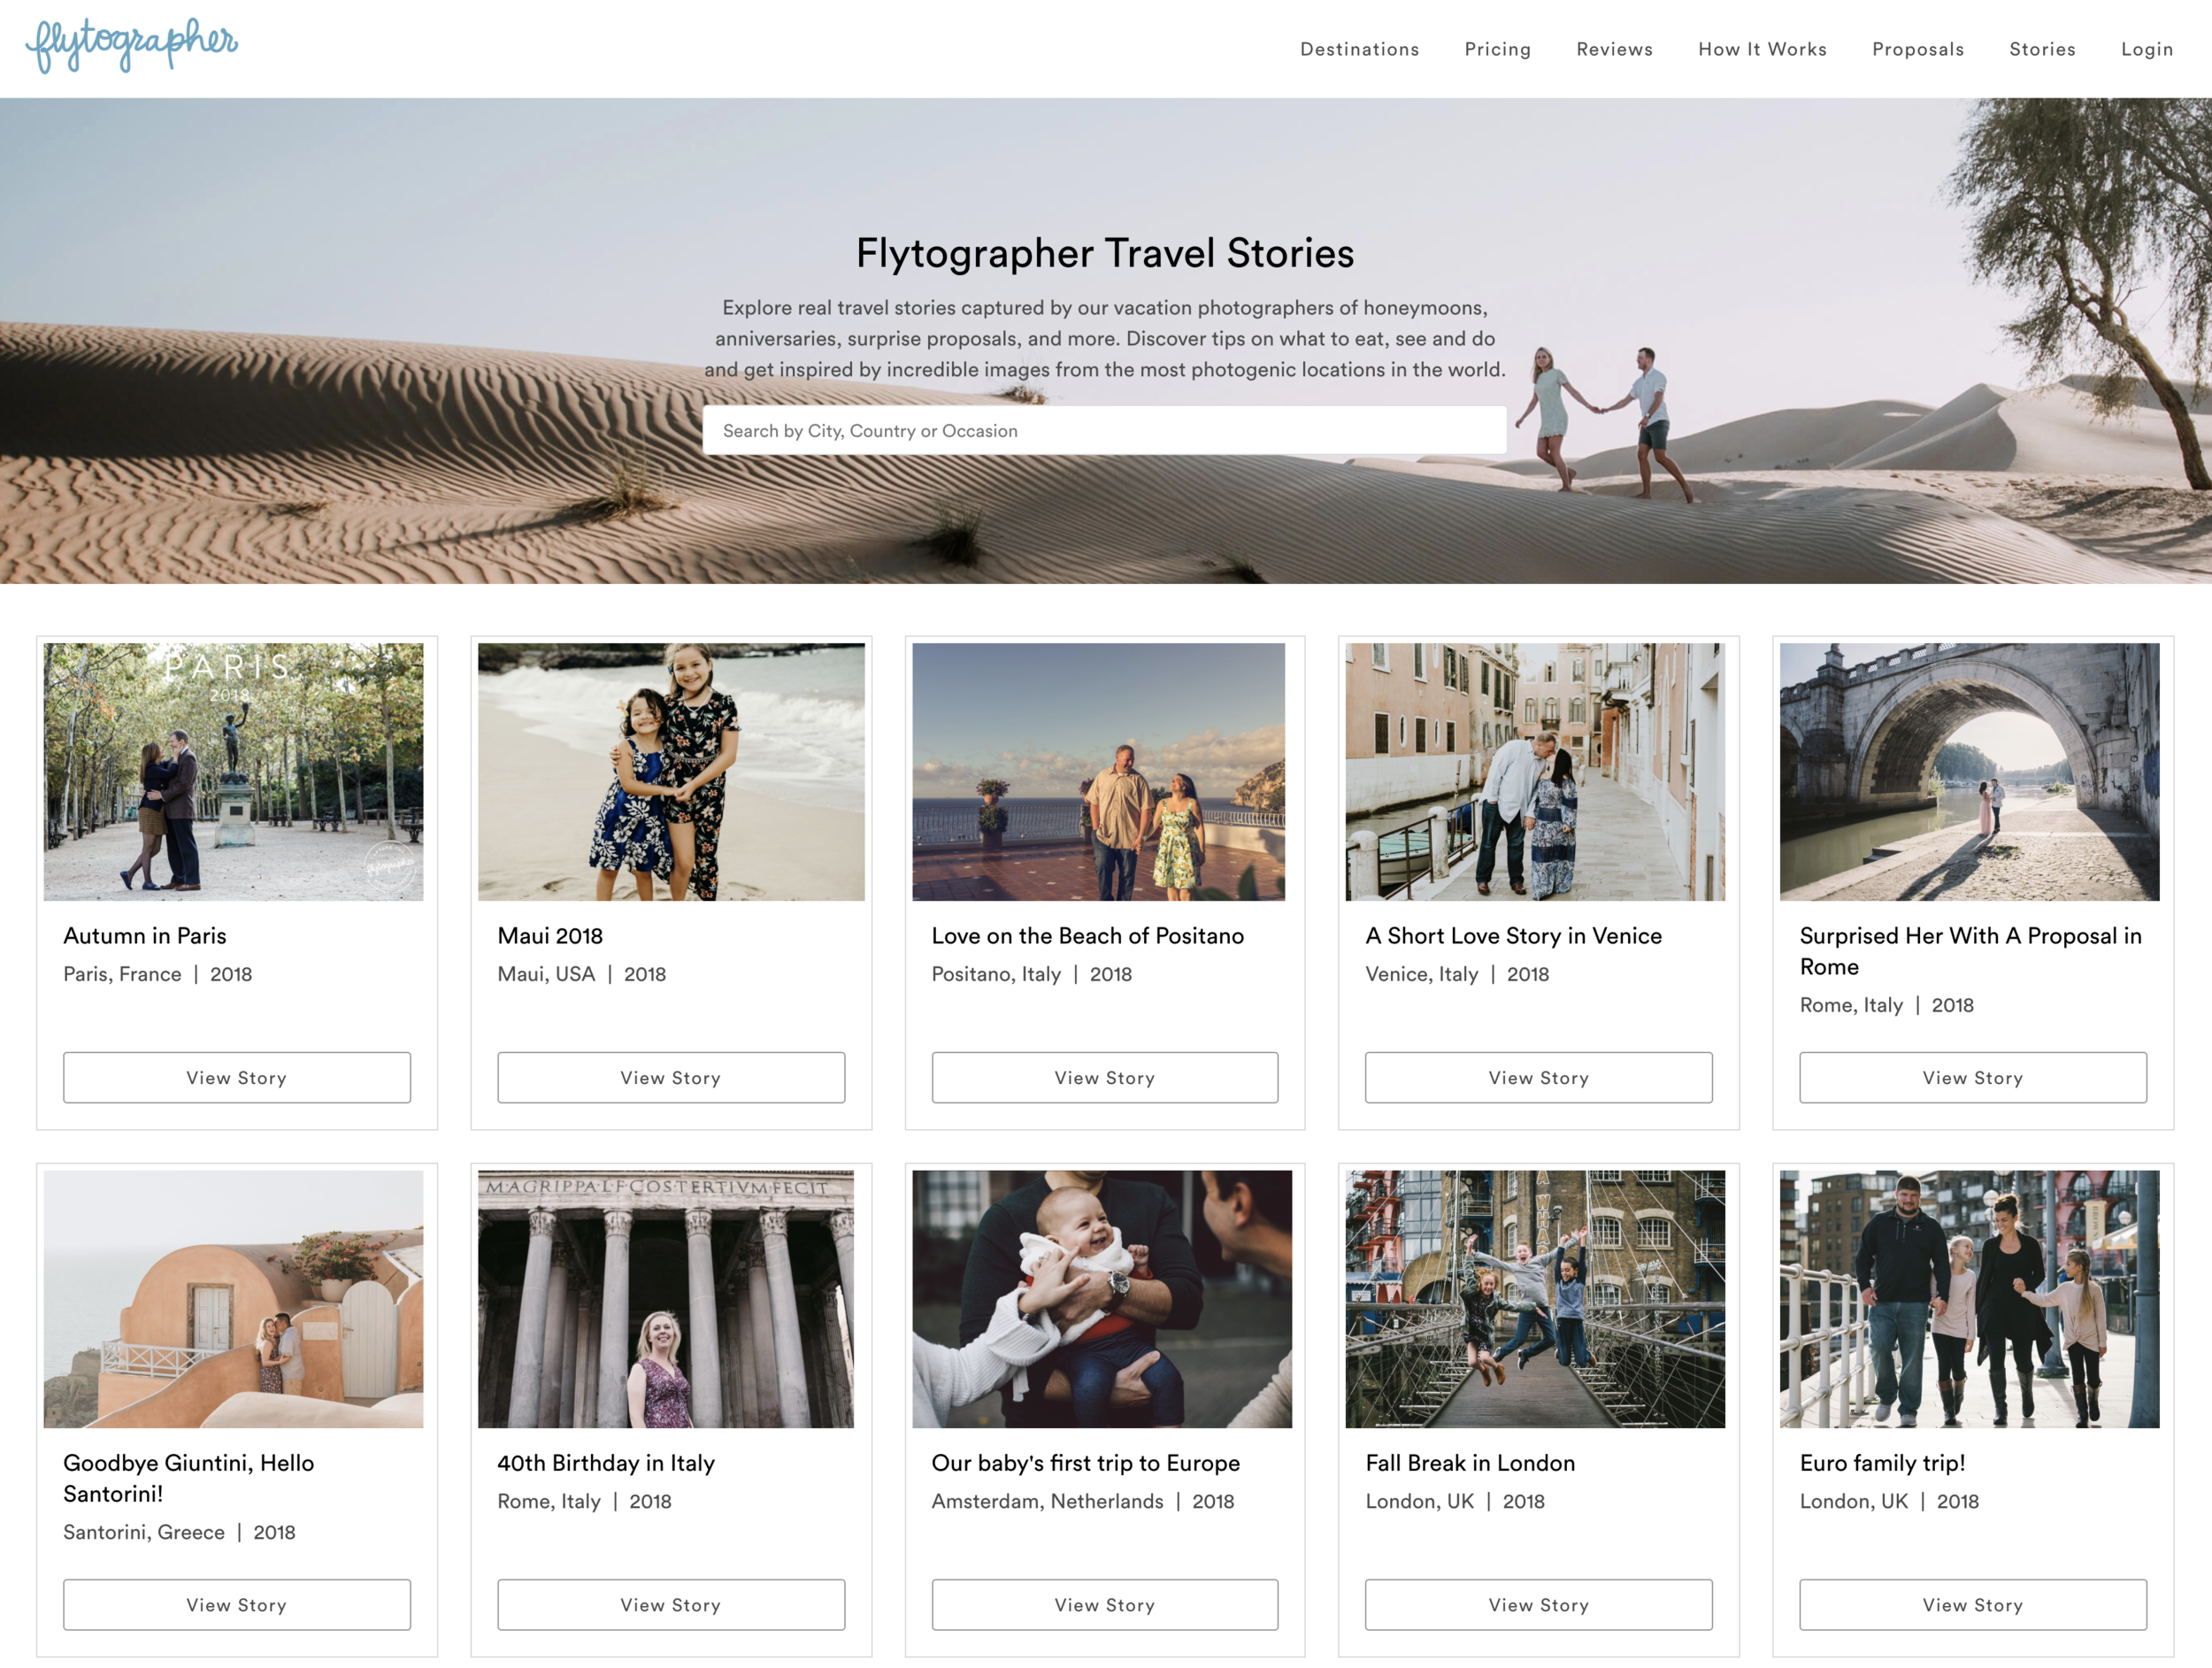
Task: View Story for 40th Birthday in Italy
Action: (x=671, y=1605)
